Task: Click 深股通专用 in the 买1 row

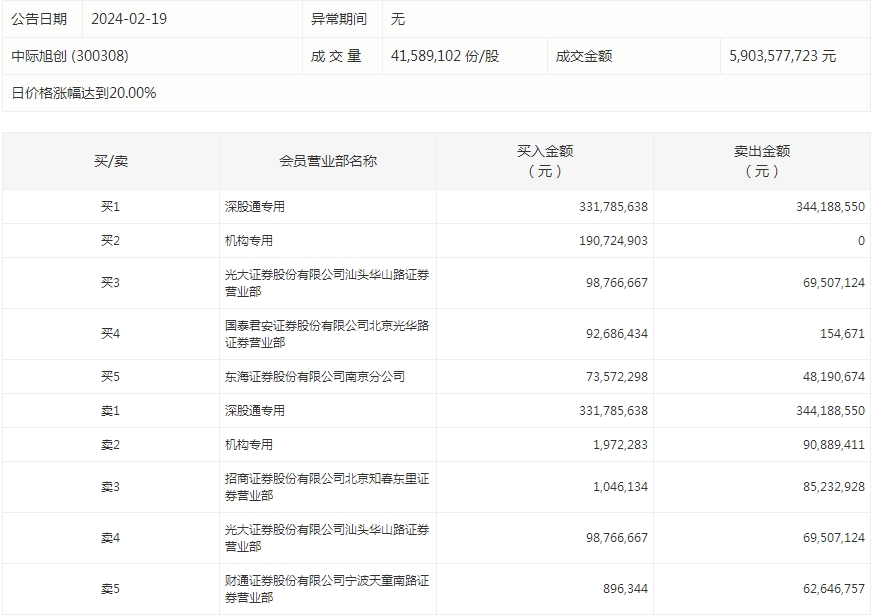Action: coord(255,207)
